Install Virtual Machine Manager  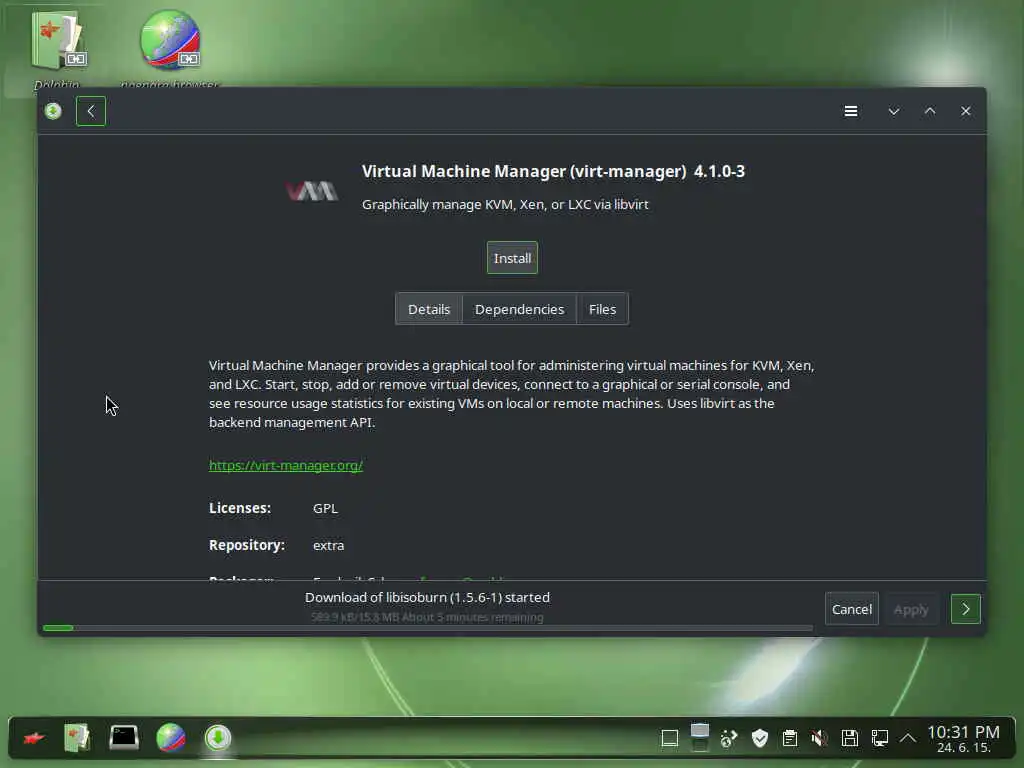(x=512, y=258)
